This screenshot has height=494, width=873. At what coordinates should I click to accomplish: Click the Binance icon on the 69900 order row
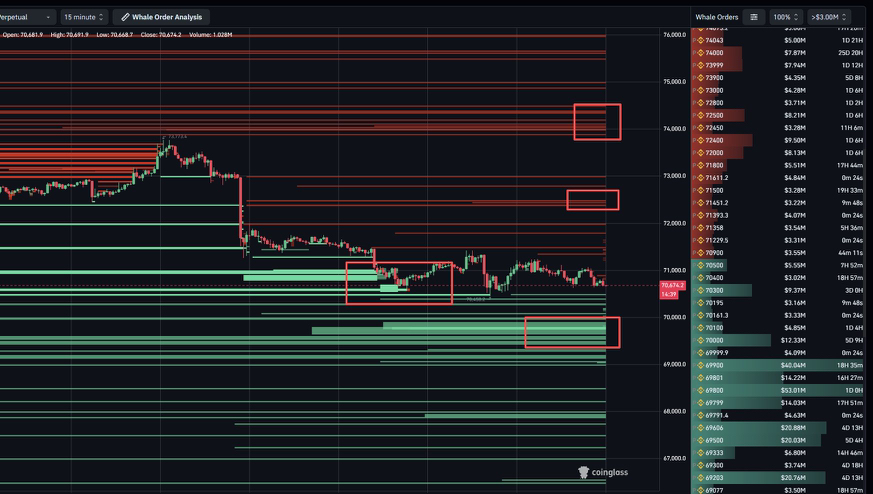pos(700,365)
